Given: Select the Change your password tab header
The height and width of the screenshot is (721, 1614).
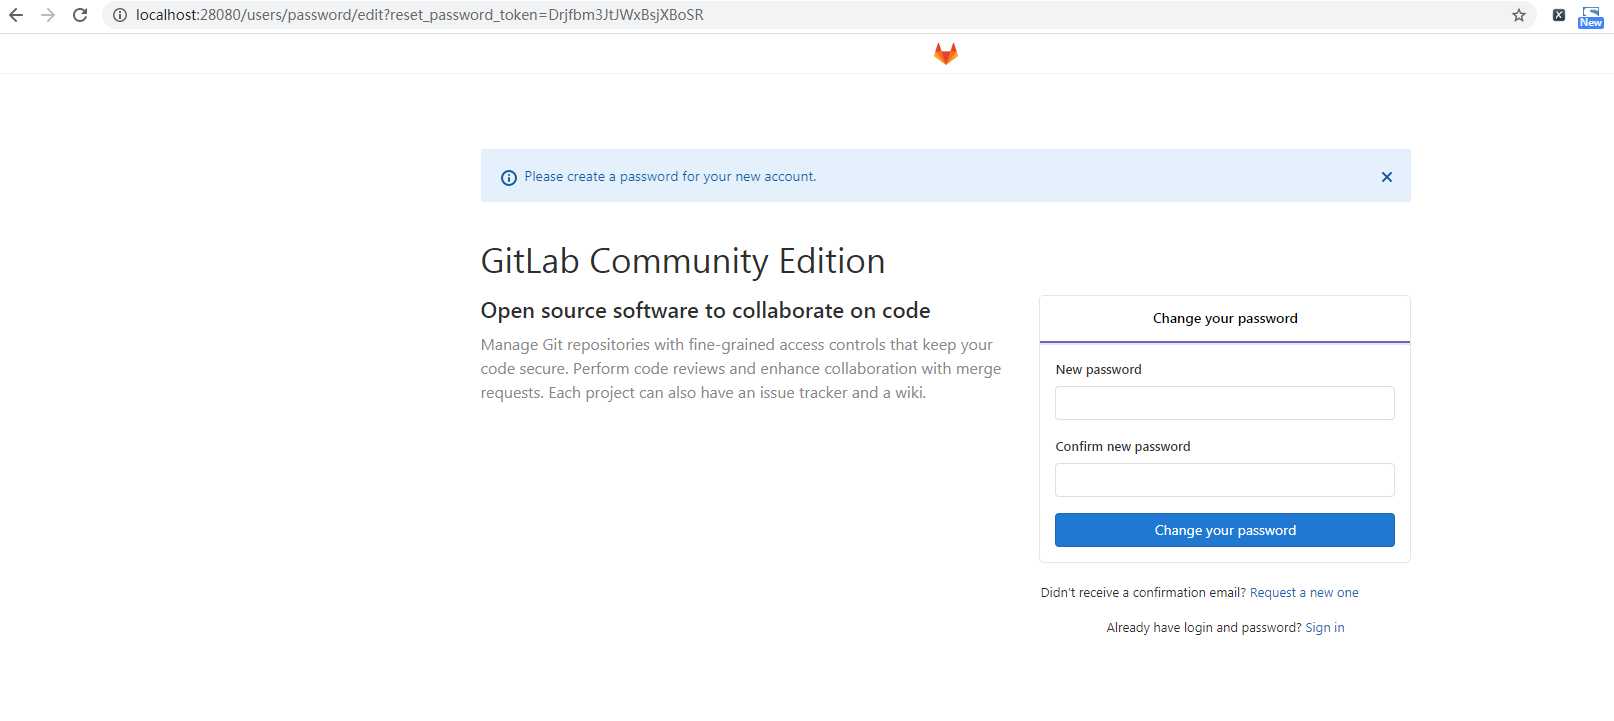Looking at the screenshot, I should [x=1225, y=319].
